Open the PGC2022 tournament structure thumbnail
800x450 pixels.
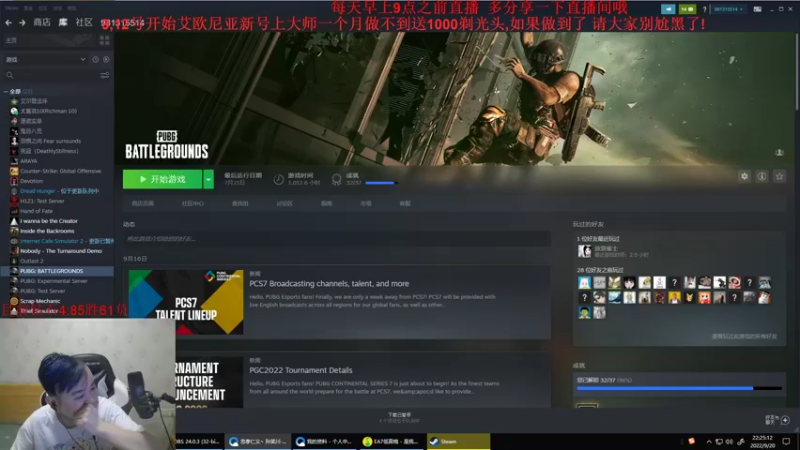click(x=209, y=382)
